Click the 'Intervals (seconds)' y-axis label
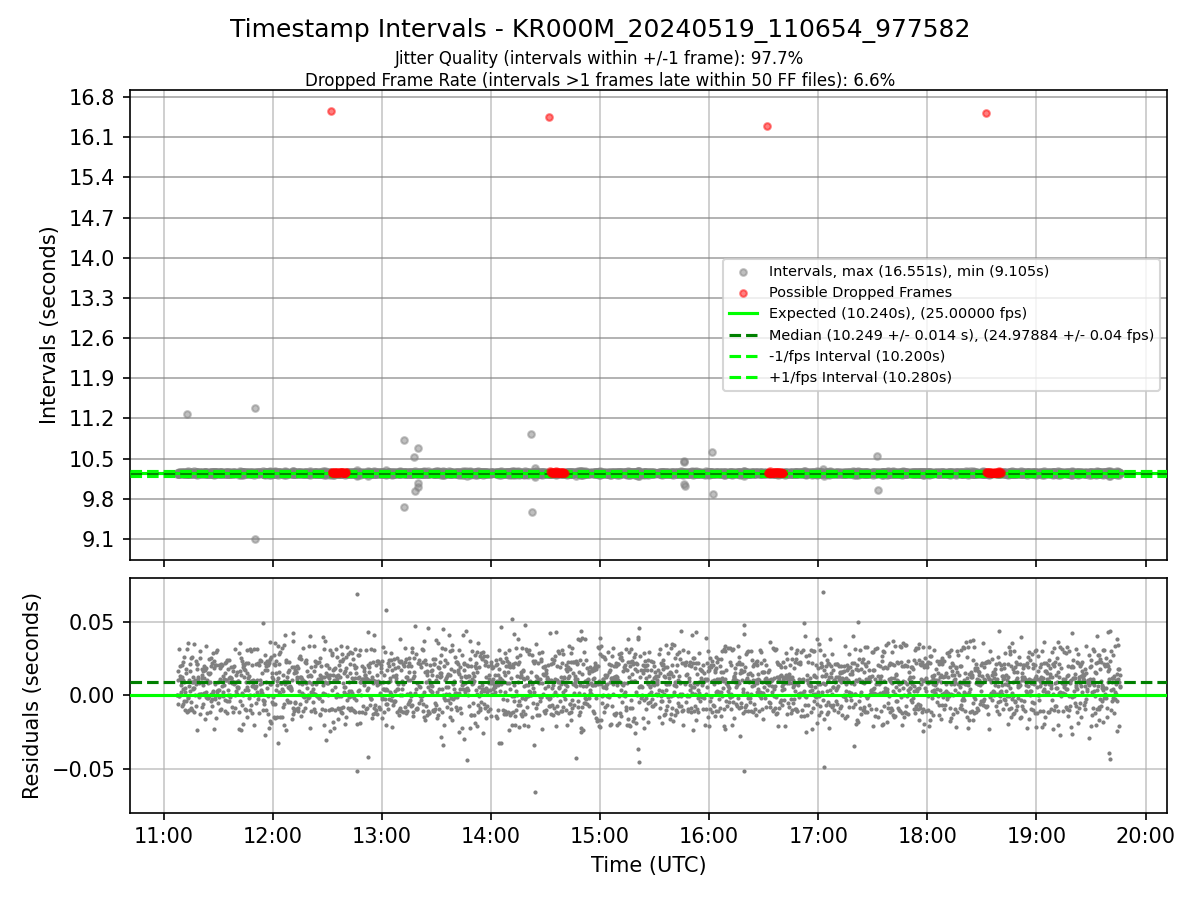Viewport: 1200px width, 900px height. coord(49,325)
